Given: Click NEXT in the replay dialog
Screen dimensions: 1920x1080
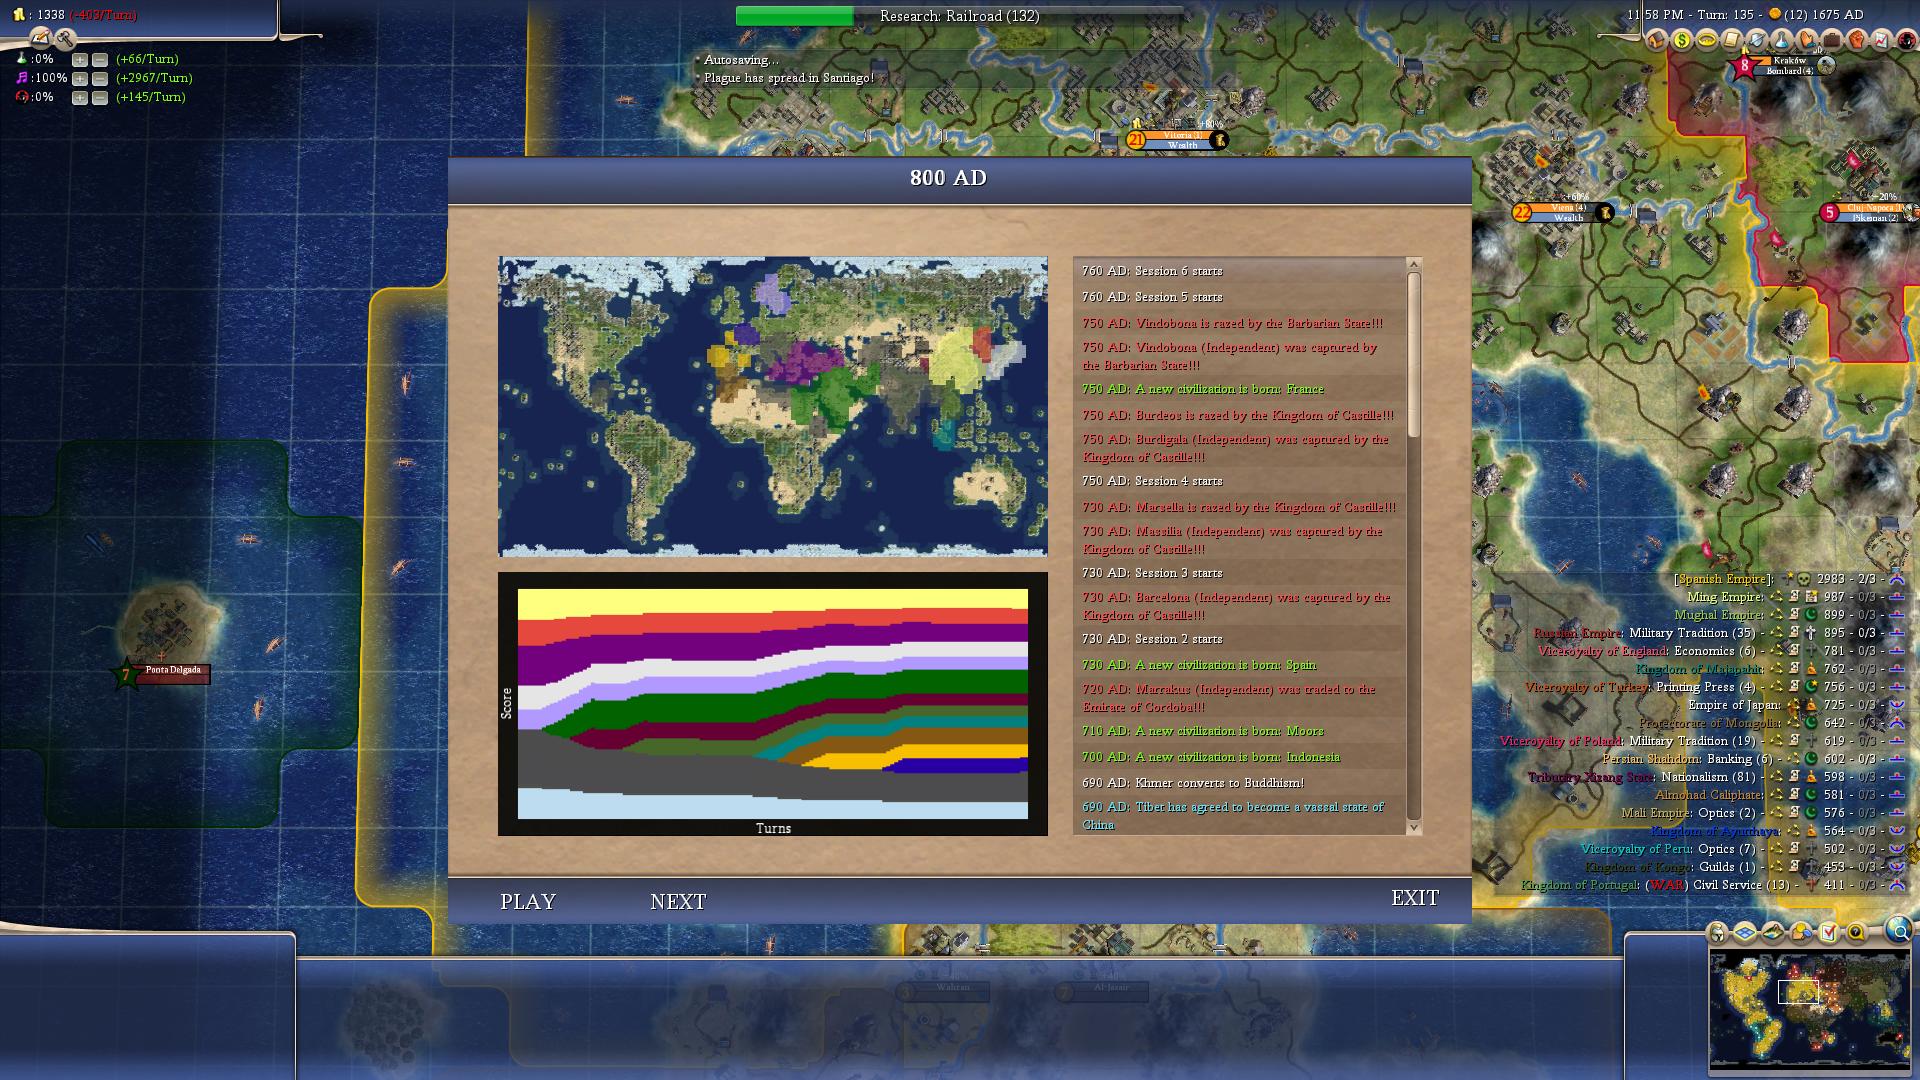Looking at the screenshot, I should (x=678, y=901).
